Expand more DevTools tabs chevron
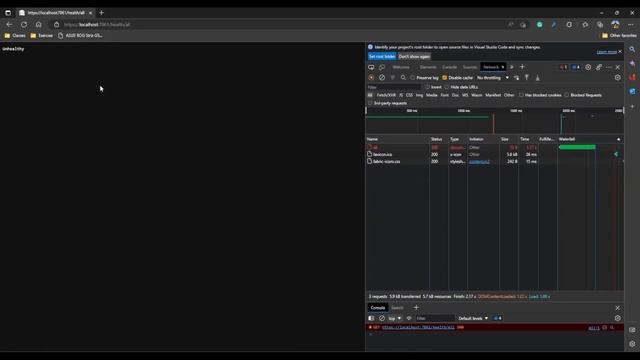The height and width of the screenshot is (360, 640). [x=511, y=67]
